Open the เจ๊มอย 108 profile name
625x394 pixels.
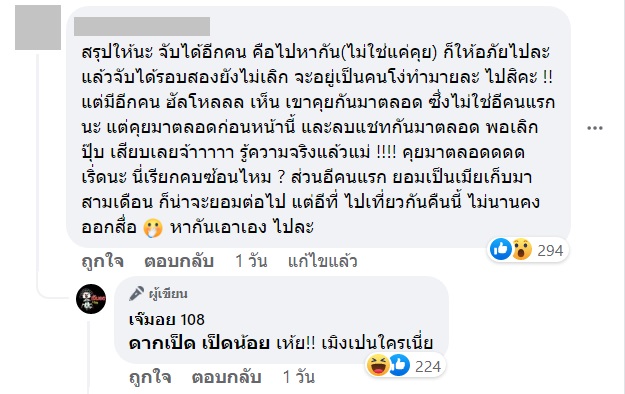(x=167, y=319)
